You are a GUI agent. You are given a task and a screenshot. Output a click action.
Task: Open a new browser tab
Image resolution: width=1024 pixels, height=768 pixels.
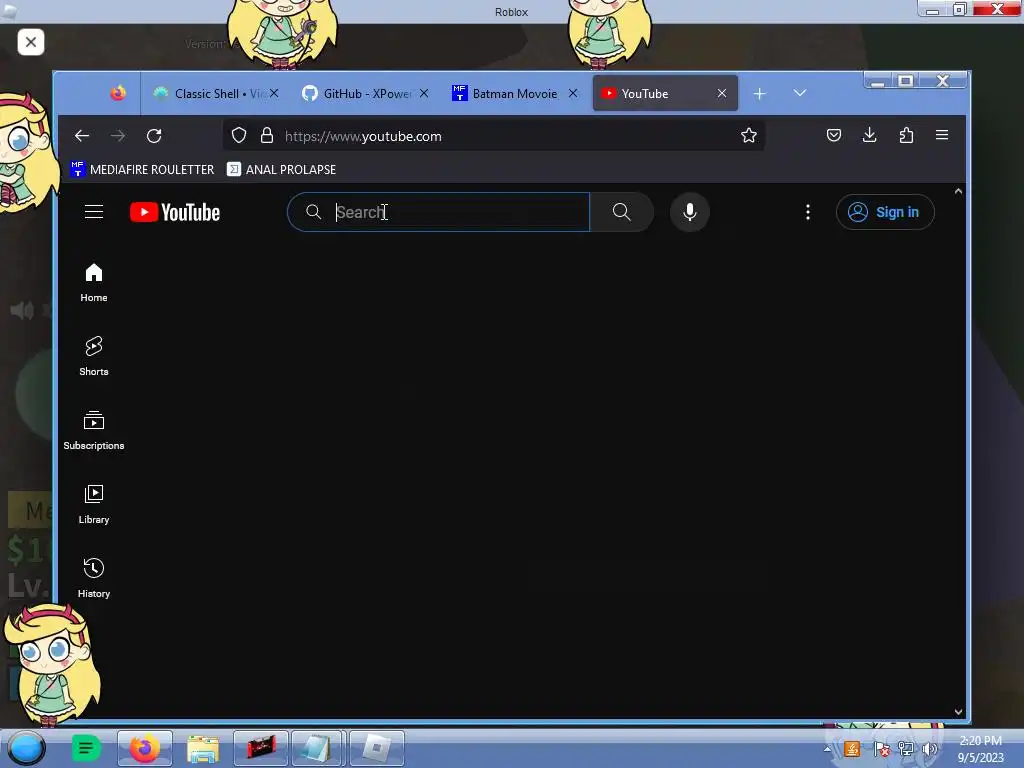[x=760, y=94]
